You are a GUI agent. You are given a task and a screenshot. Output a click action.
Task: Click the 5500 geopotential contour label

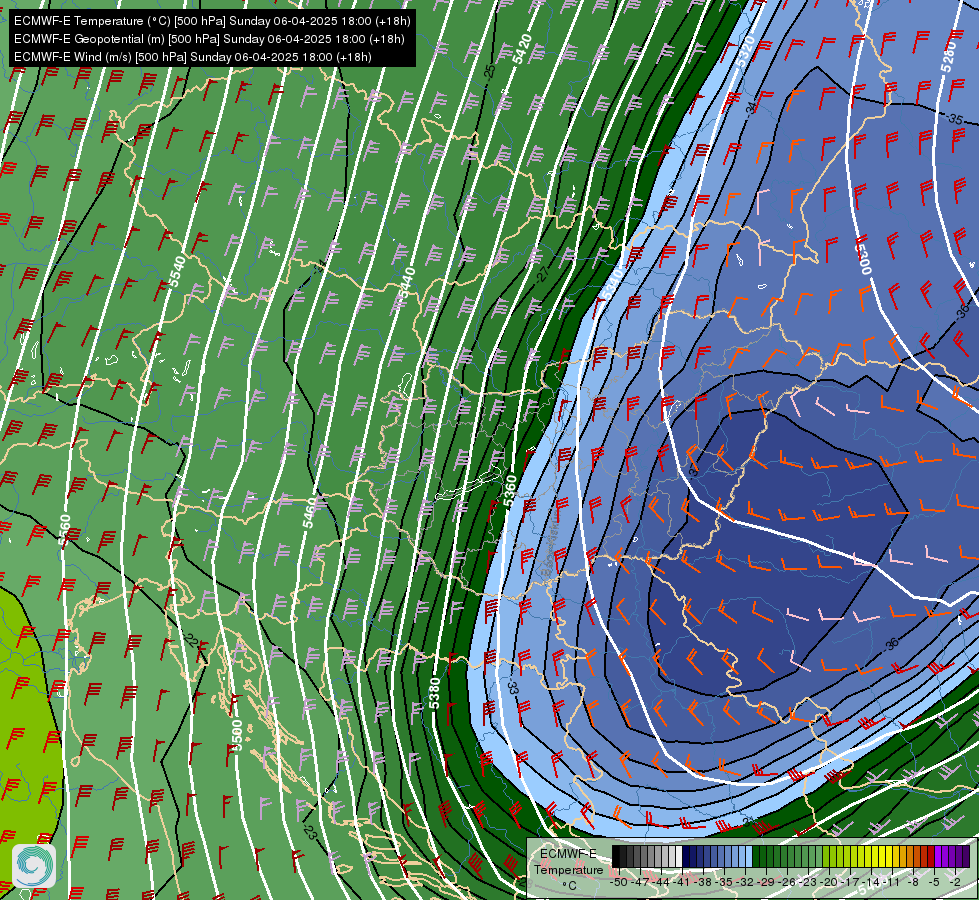tap(236, 735)
